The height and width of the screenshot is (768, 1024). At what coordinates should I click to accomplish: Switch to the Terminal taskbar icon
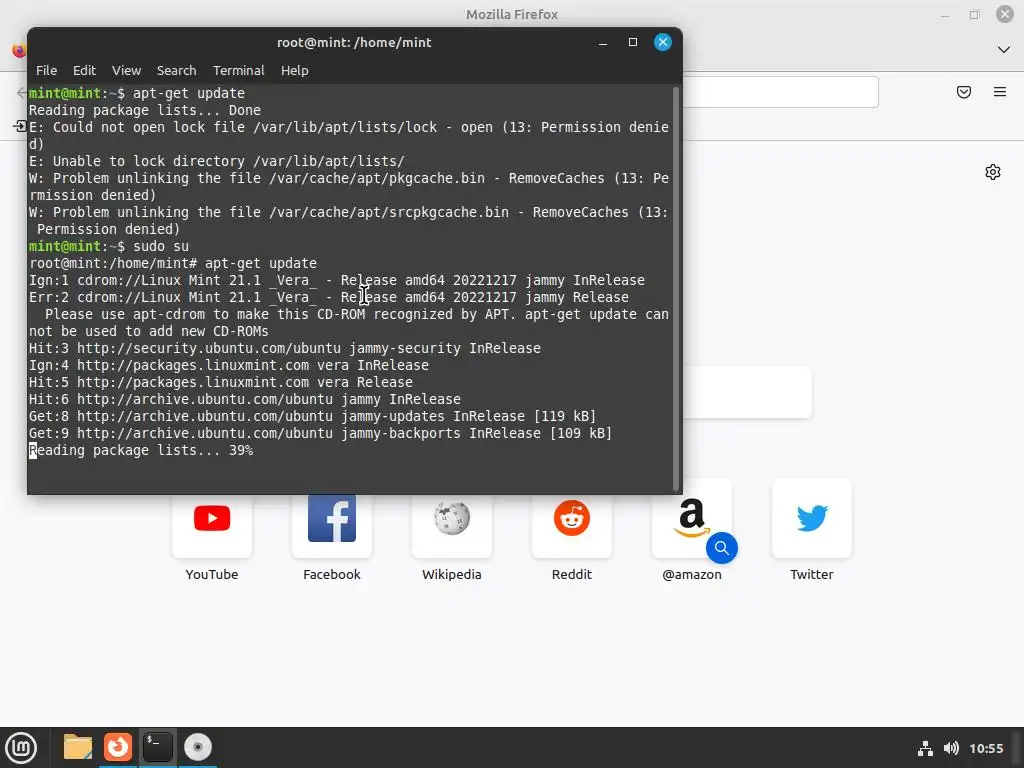click(158, 747)
